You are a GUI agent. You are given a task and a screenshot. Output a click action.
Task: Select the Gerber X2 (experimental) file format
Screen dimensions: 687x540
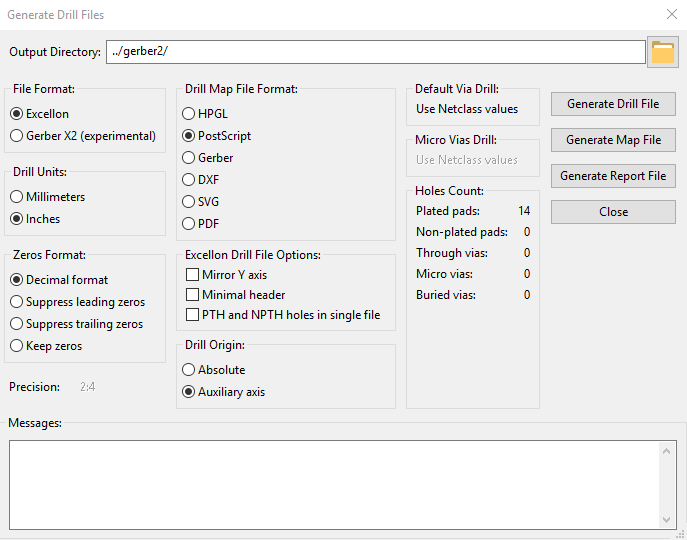coord(17,136)
